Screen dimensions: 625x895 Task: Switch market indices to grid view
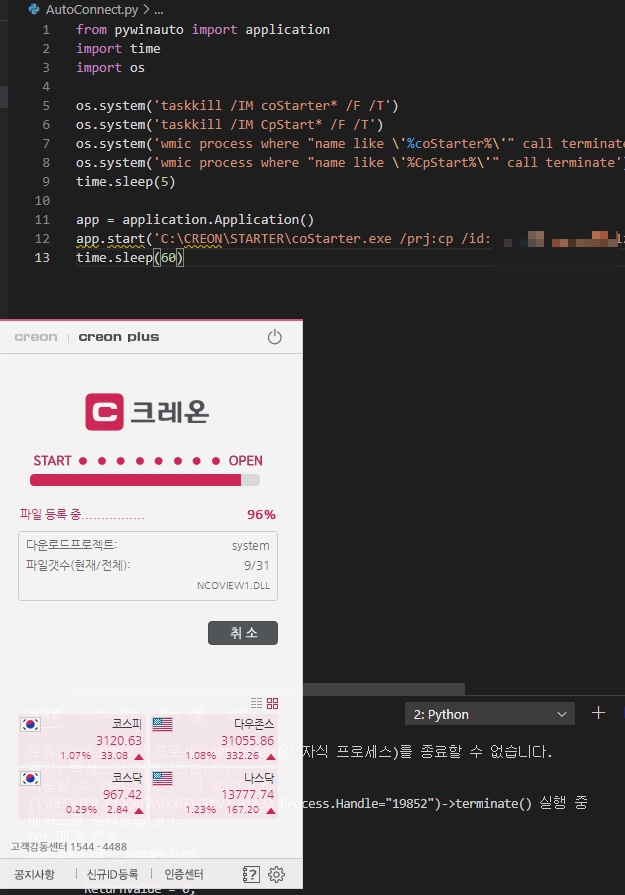point(273,703)
